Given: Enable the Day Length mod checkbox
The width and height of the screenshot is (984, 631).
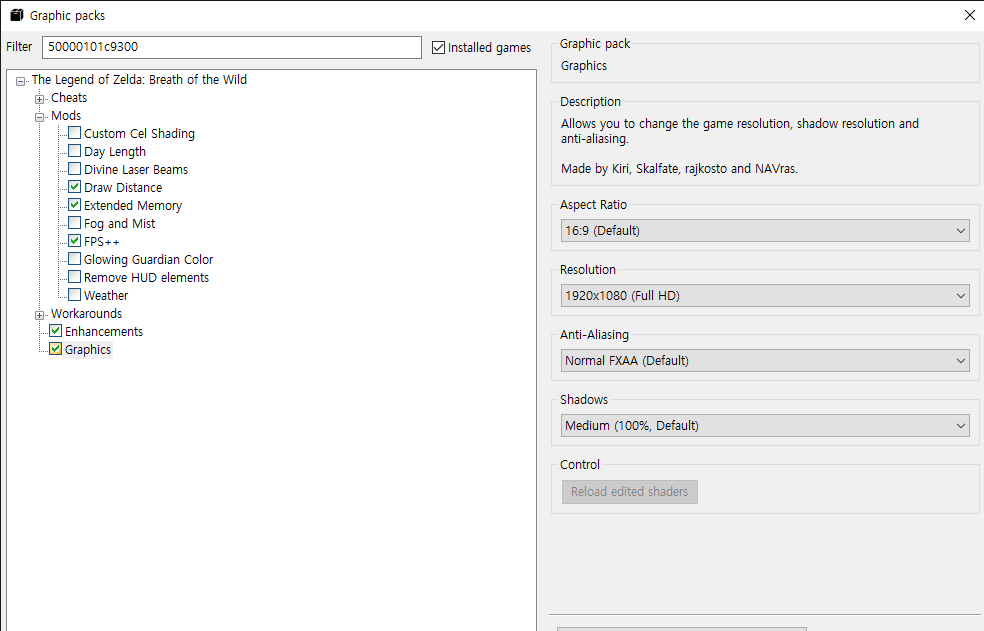Looking at the screenshot, I should (75, 151).
